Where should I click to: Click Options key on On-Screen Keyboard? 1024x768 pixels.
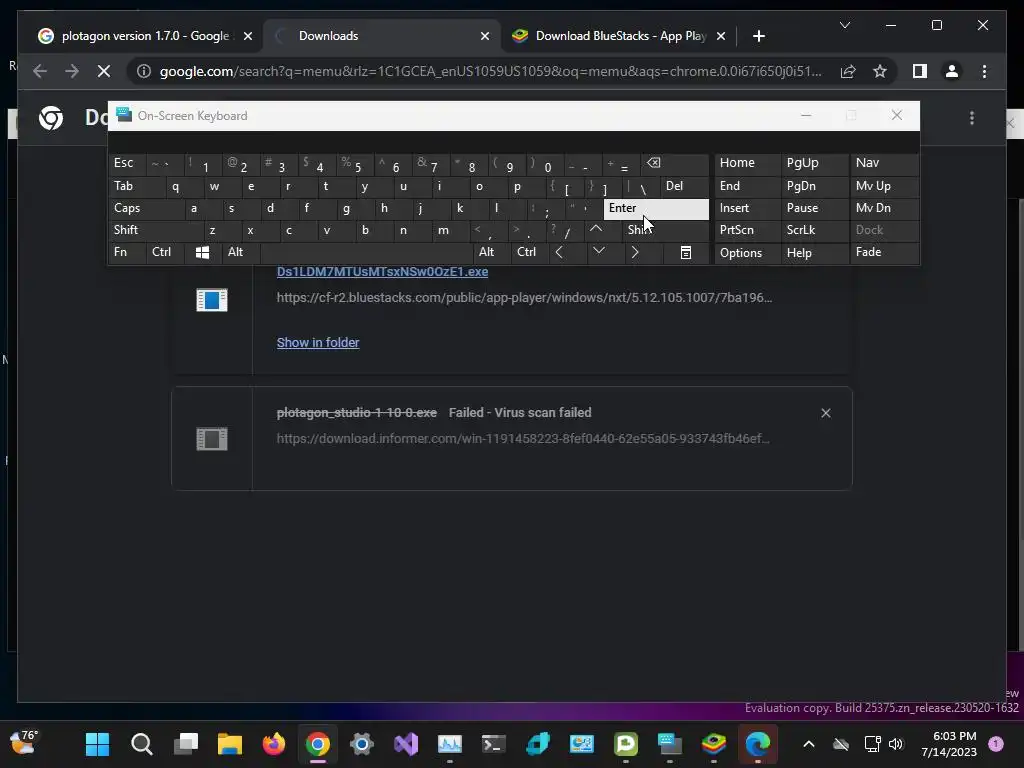[747, 253]
